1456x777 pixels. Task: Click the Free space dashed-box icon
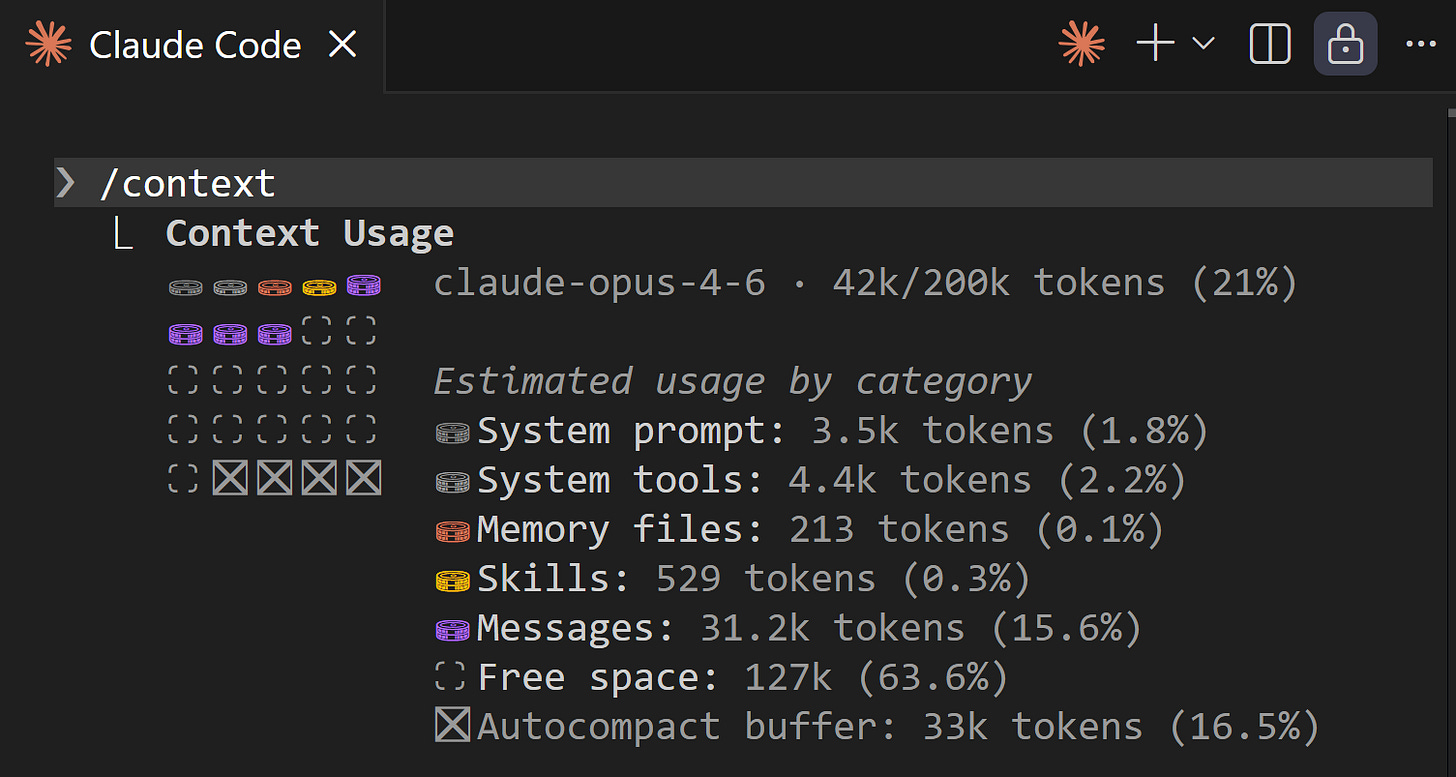pos(450,677)
